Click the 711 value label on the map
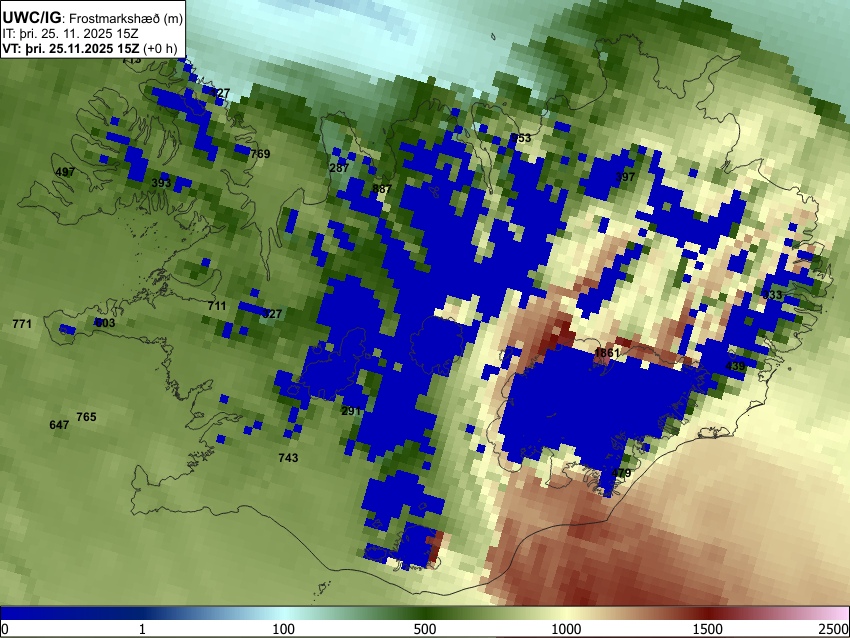 coord(217,306)
